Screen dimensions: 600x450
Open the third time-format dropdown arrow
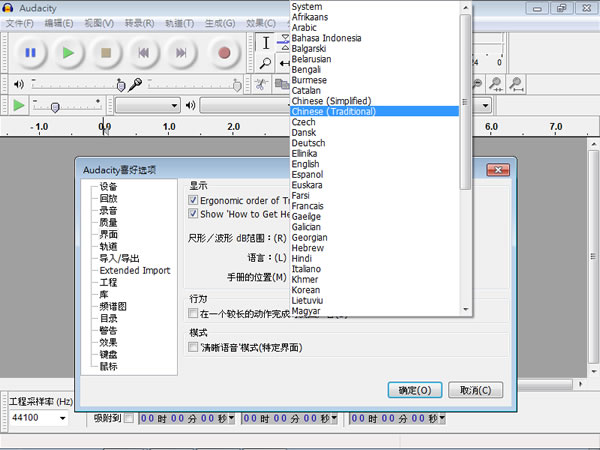(x=442, y=418)
